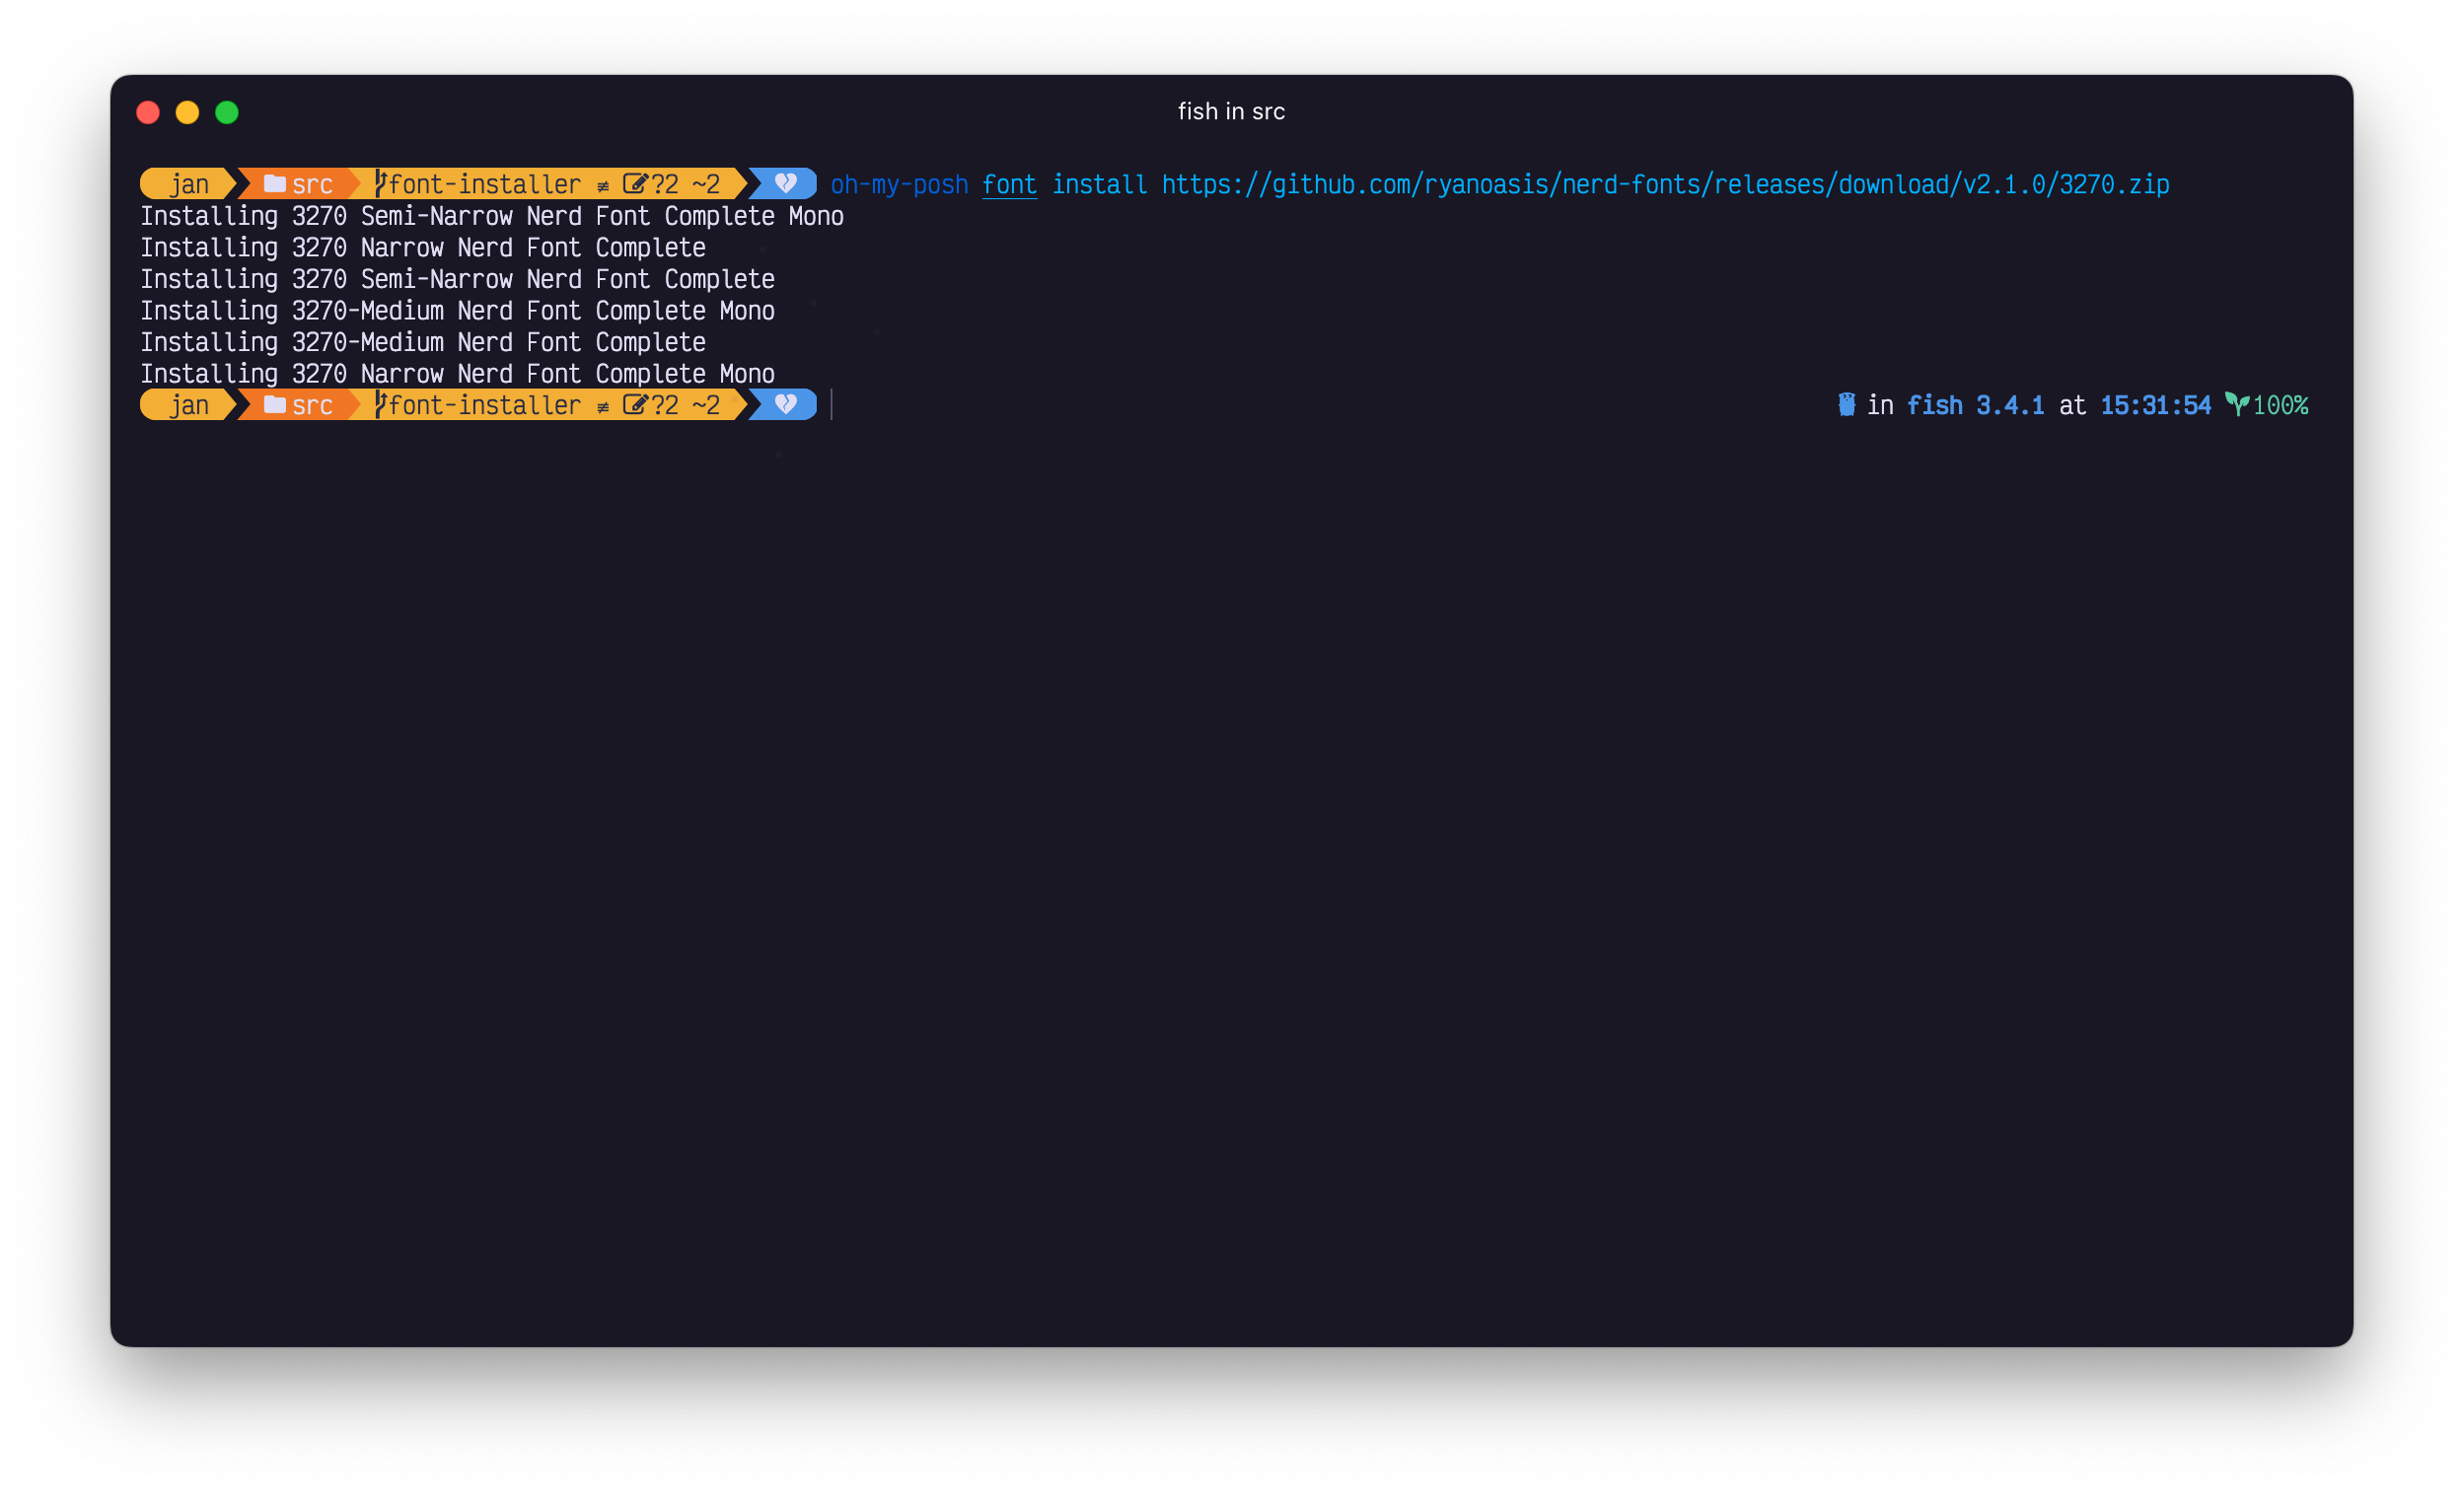Select the oh-my-posh command text
The height and width of the screenshot is (1493, 2464).
tap(898, 184)
